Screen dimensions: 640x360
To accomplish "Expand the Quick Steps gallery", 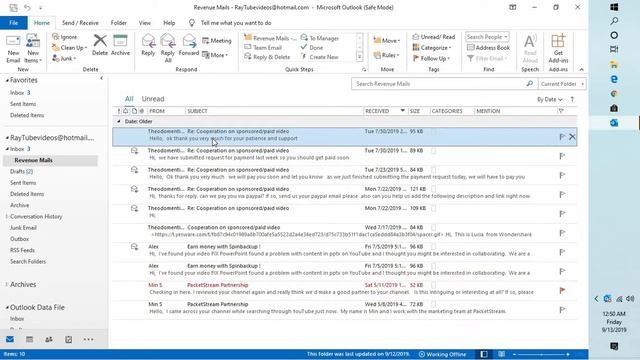I will click(x=360, y=58).
